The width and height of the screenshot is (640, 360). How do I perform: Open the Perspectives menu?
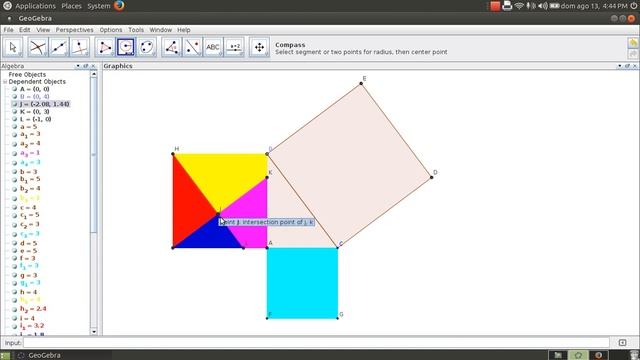click(x=74, y=30)
